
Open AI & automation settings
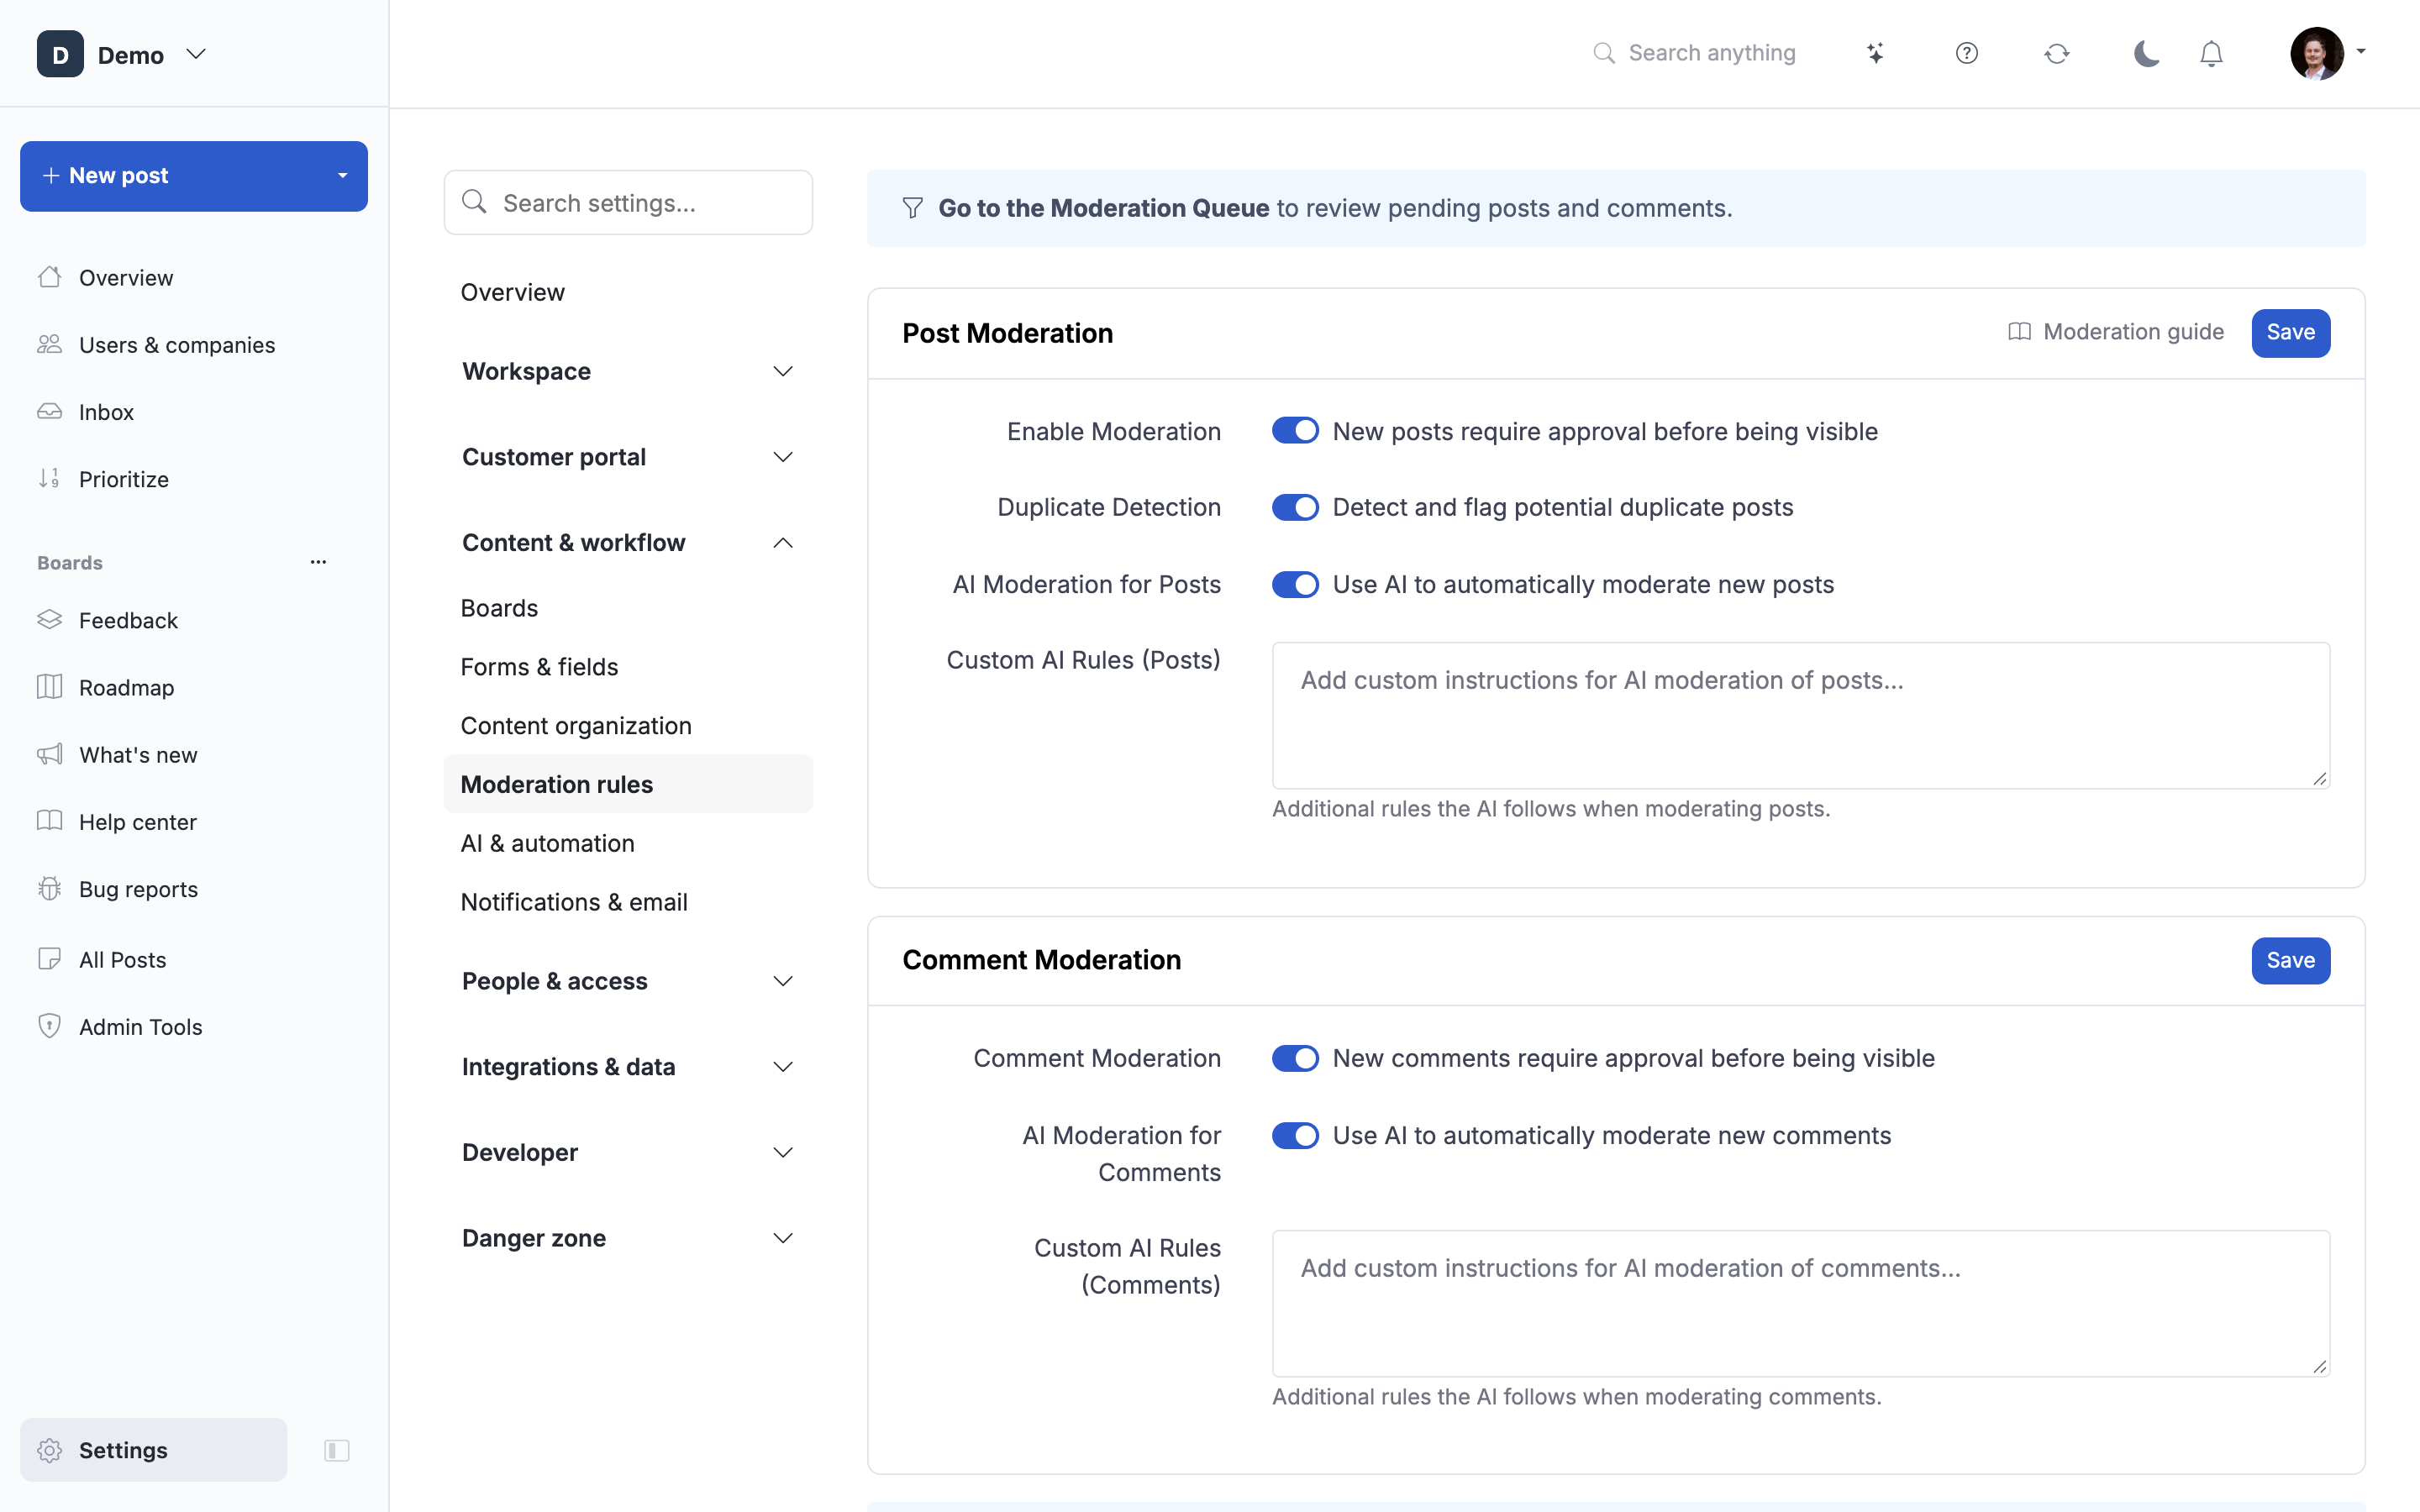[547, 843]
